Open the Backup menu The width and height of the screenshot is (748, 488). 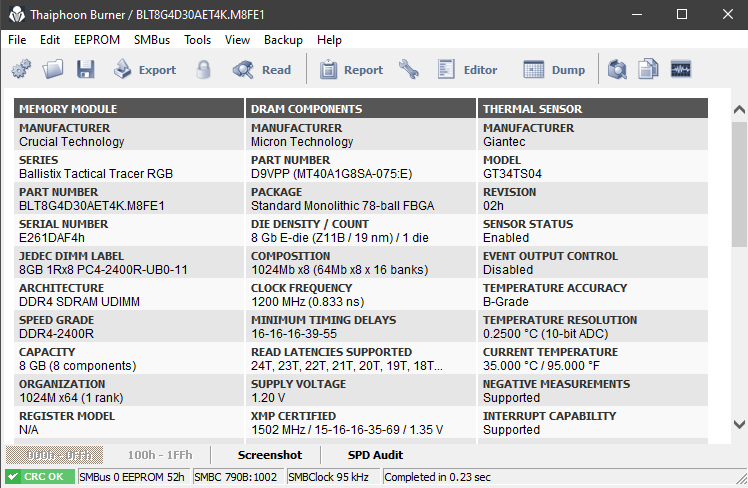(283, 40)
